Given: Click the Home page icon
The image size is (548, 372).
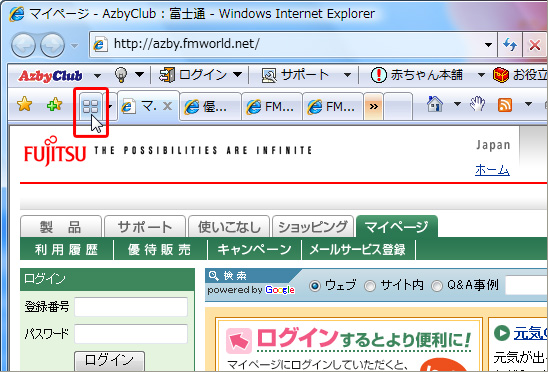Looking at the screenshot, I should (x=435, y=104).
